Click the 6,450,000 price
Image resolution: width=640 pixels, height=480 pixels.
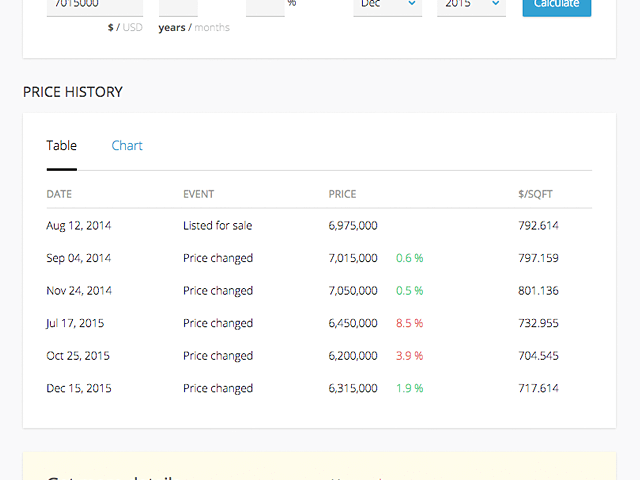coord(353,323)
